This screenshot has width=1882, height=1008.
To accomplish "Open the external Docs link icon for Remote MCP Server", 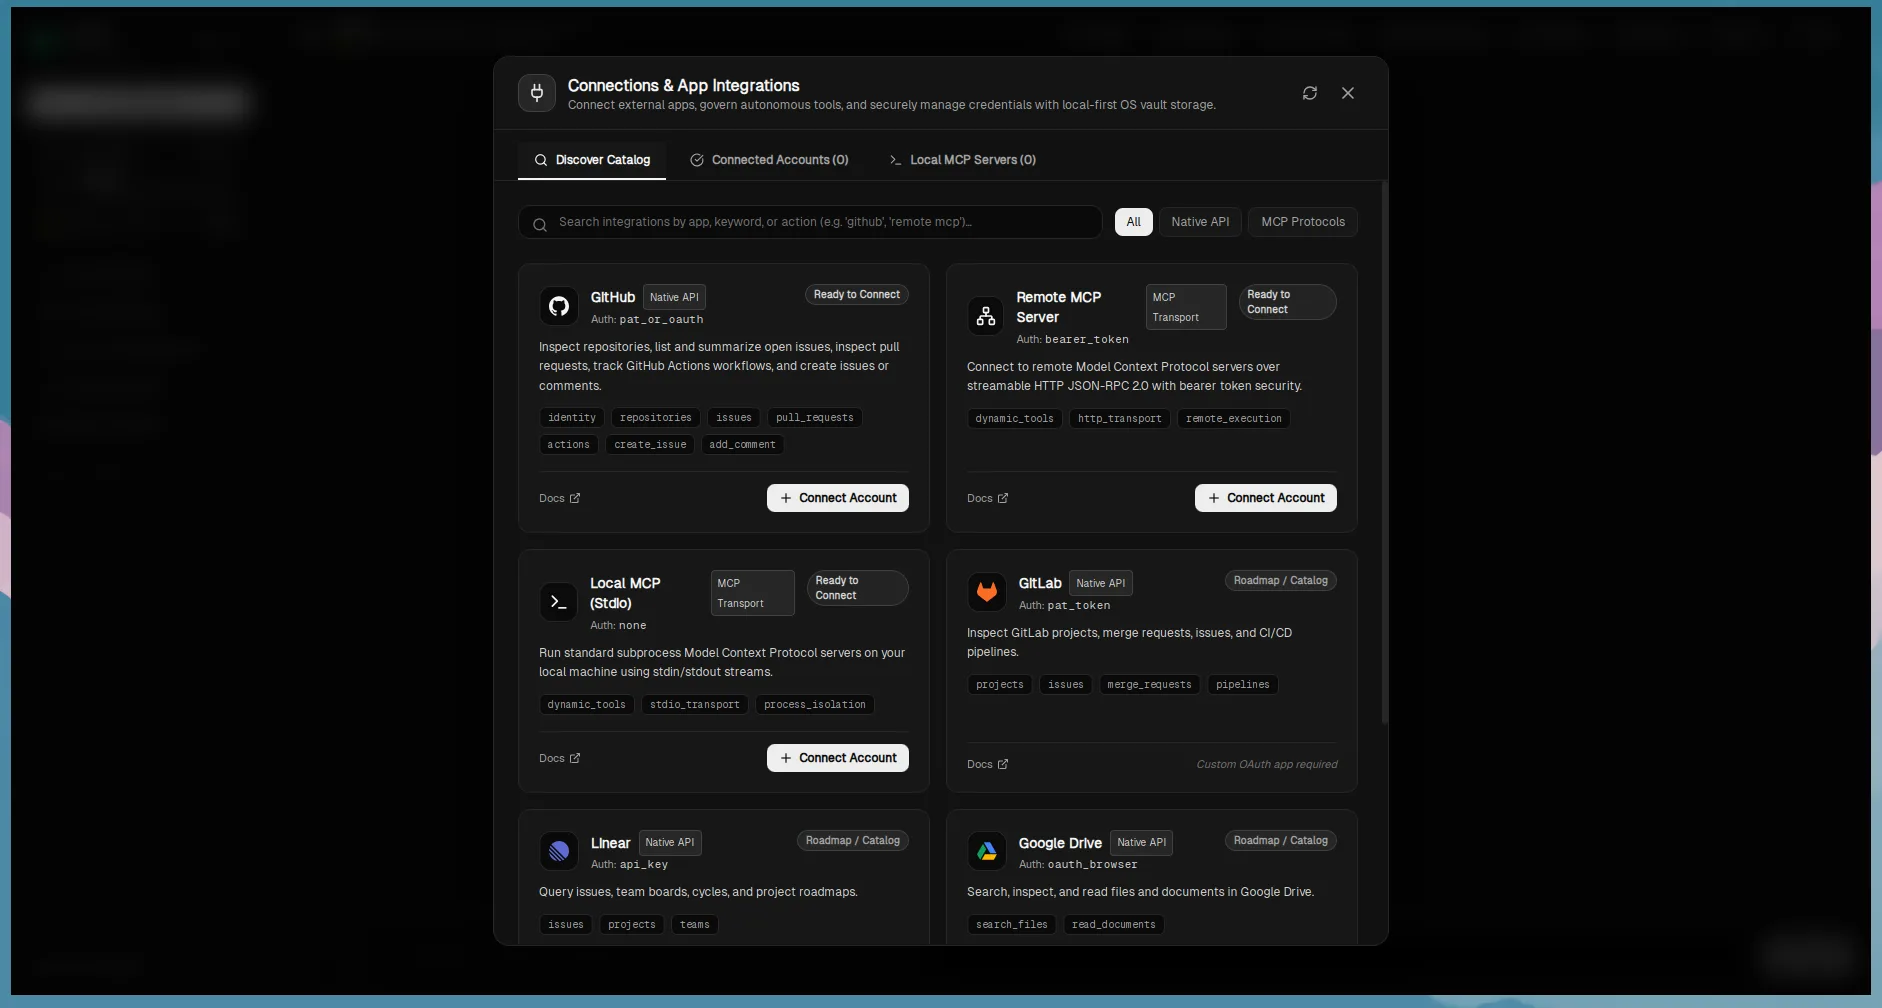I will [x=1003, y=498].
